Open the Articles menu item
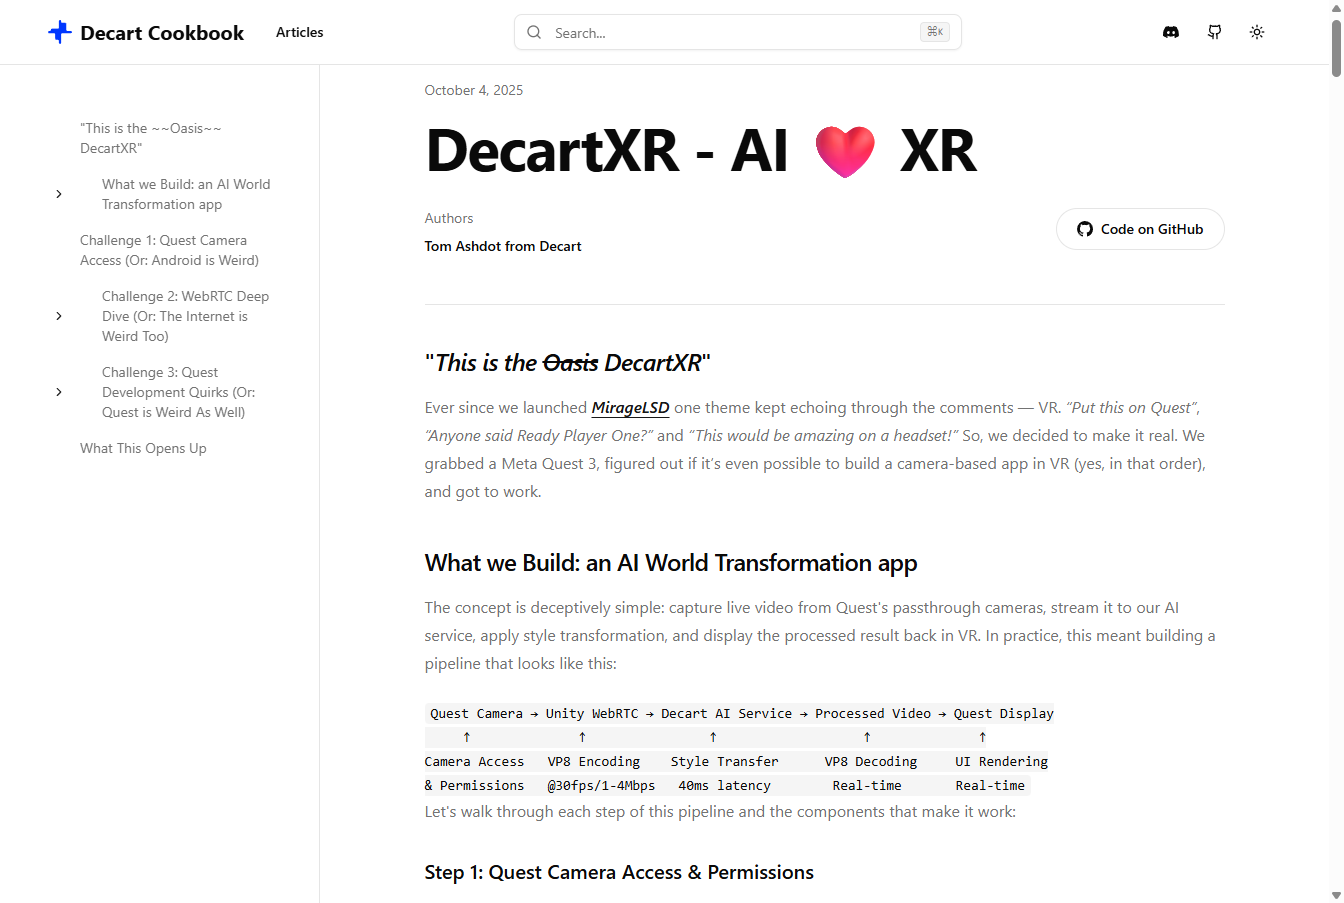 tap(299, 32)
